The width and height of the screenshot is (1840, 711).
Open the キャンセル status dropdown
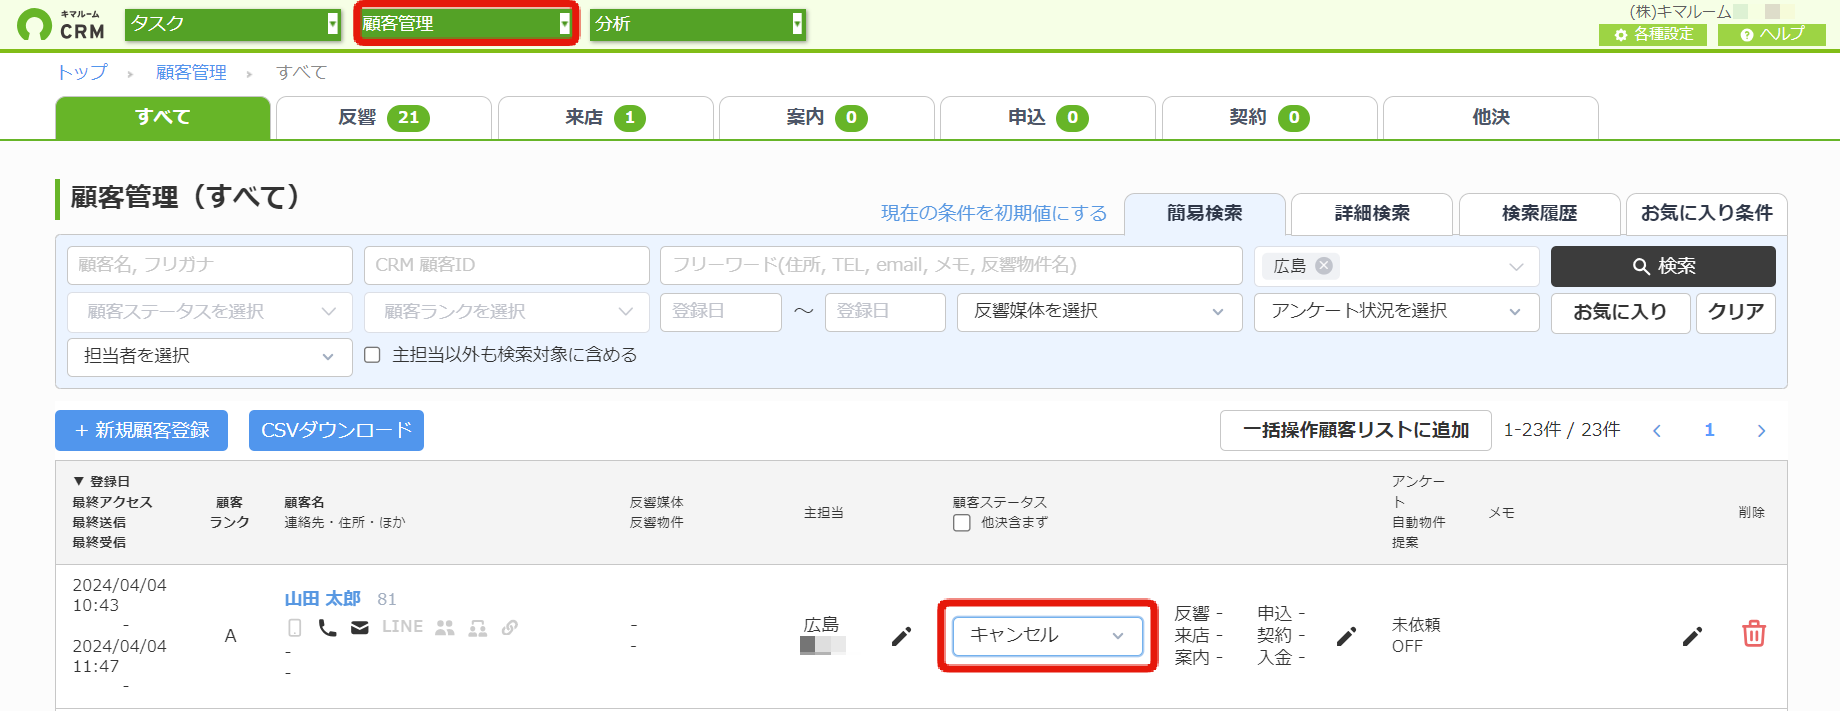tap(1047, 636)
